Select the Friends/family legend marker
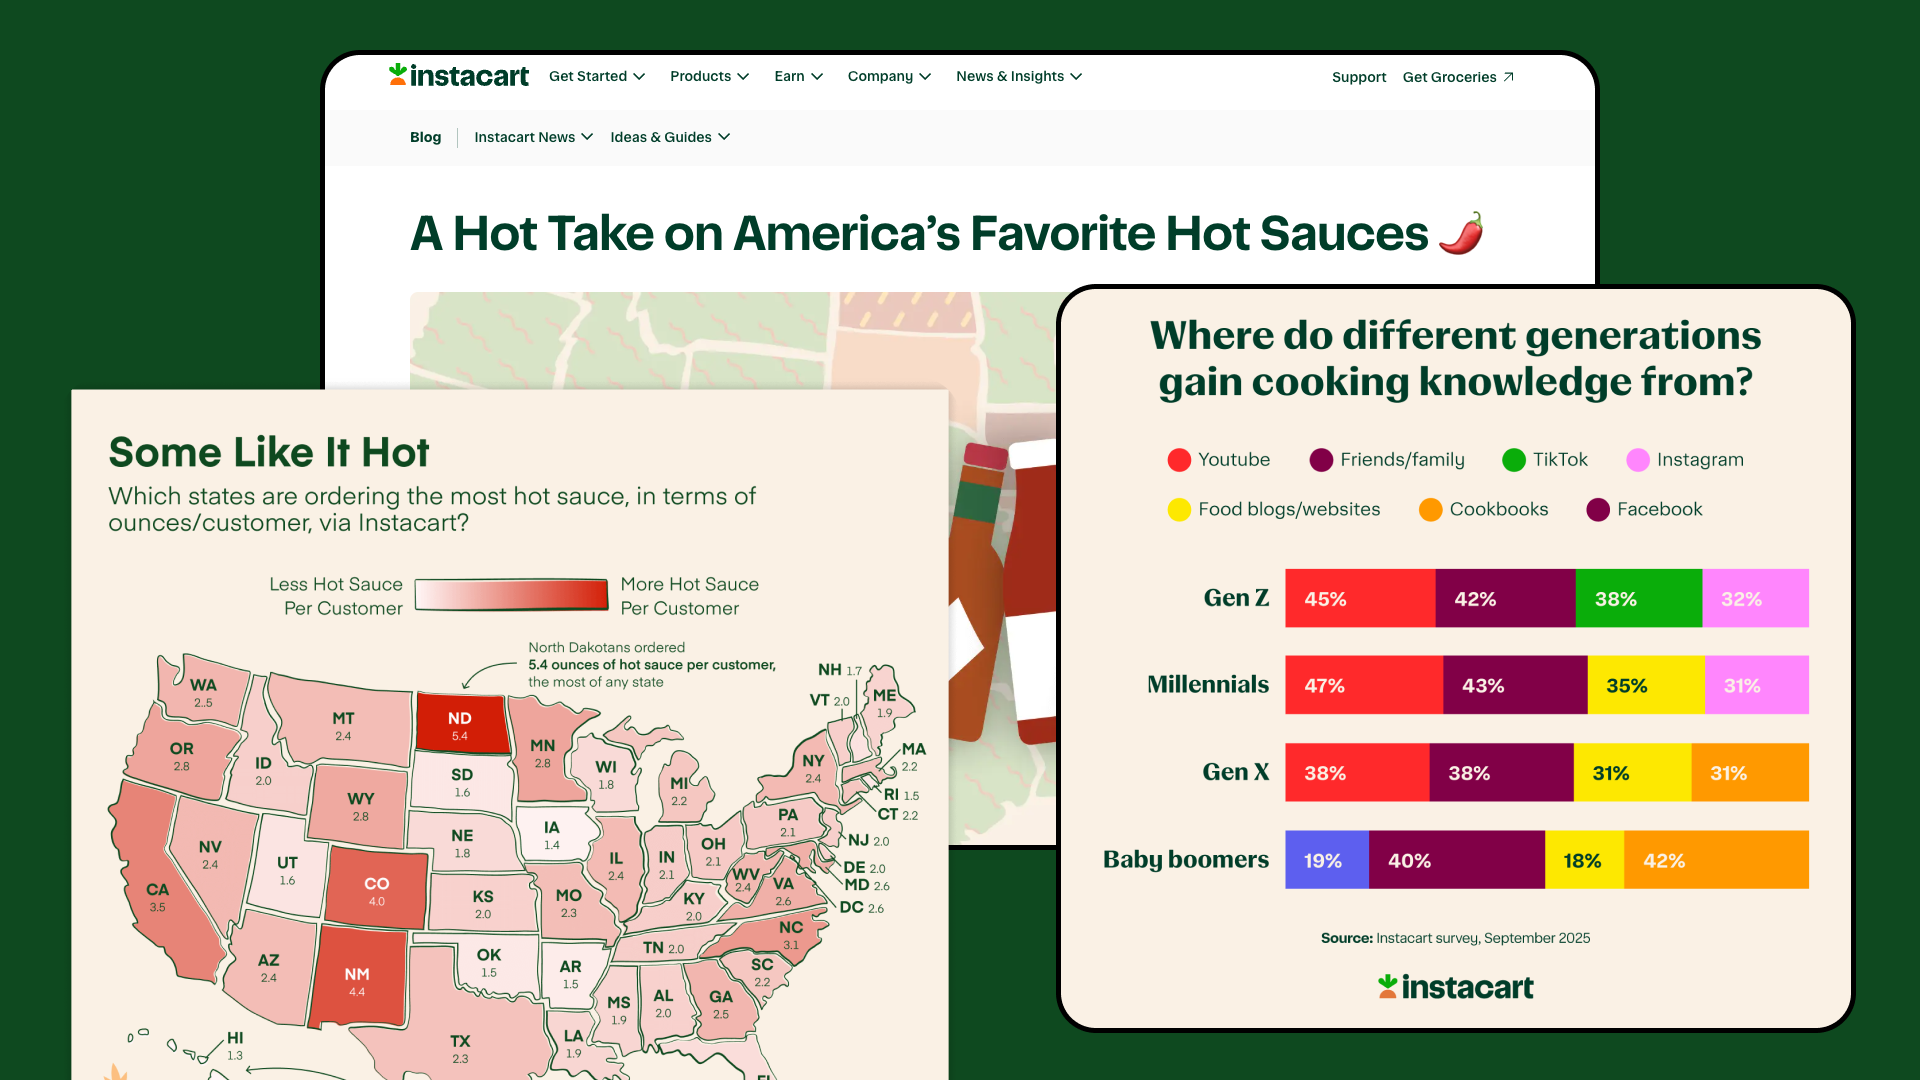 1320,460
